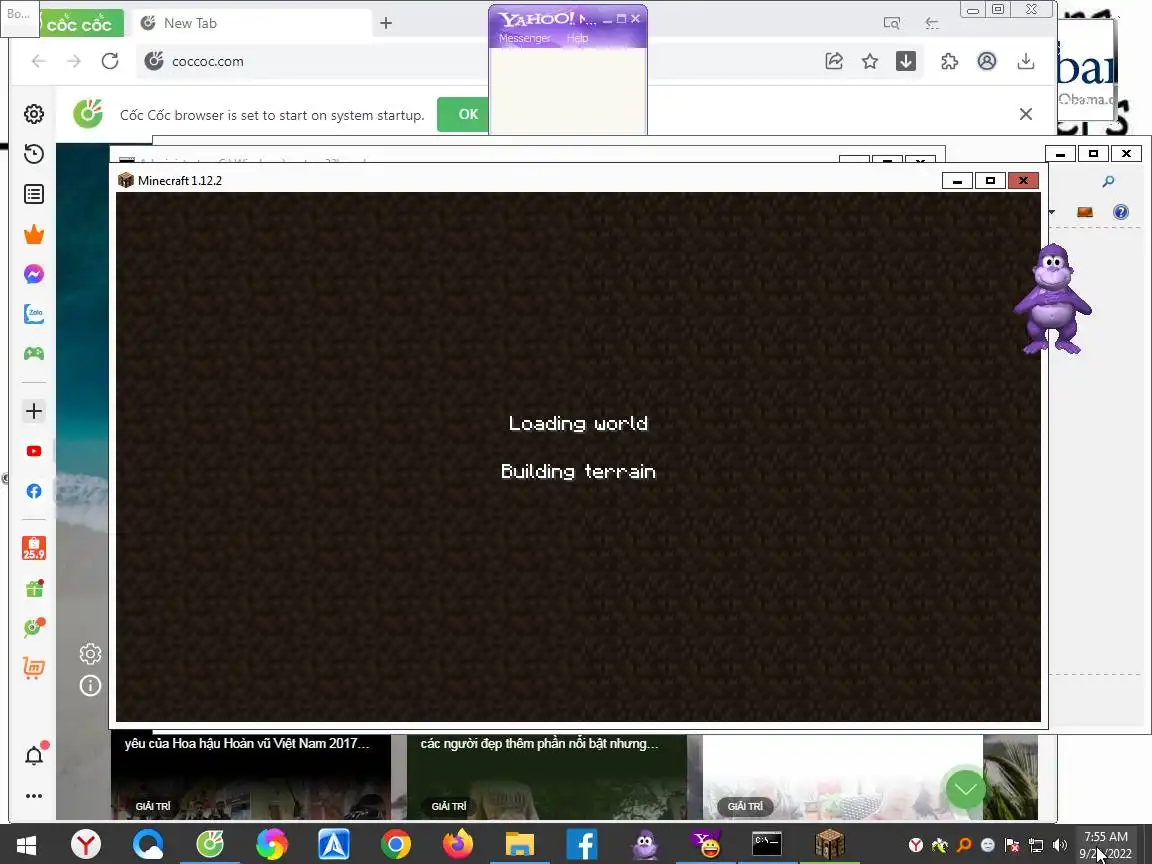Bookmark this page with the star
The image size is (1152, 864).
point(870,61)
